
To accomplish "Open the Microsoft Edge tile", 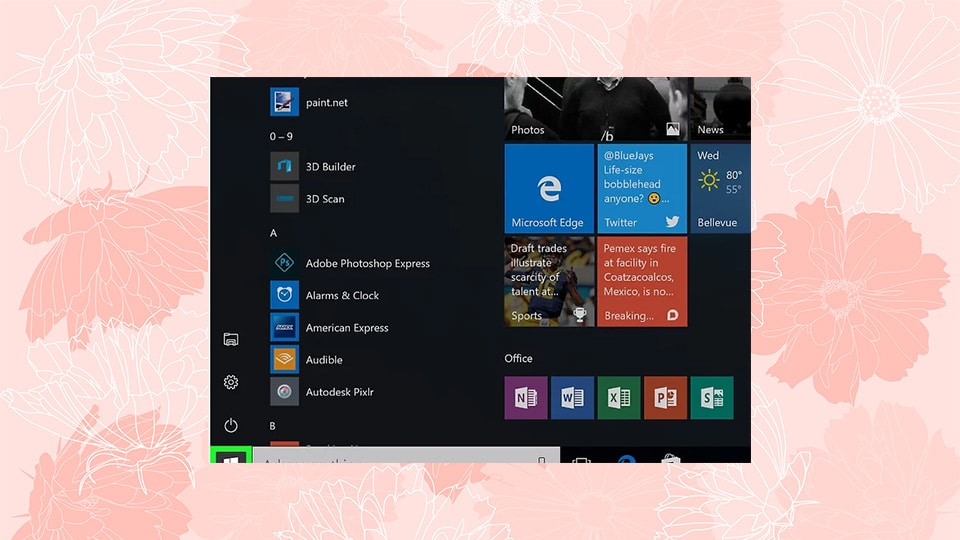I will coord(549,188).
